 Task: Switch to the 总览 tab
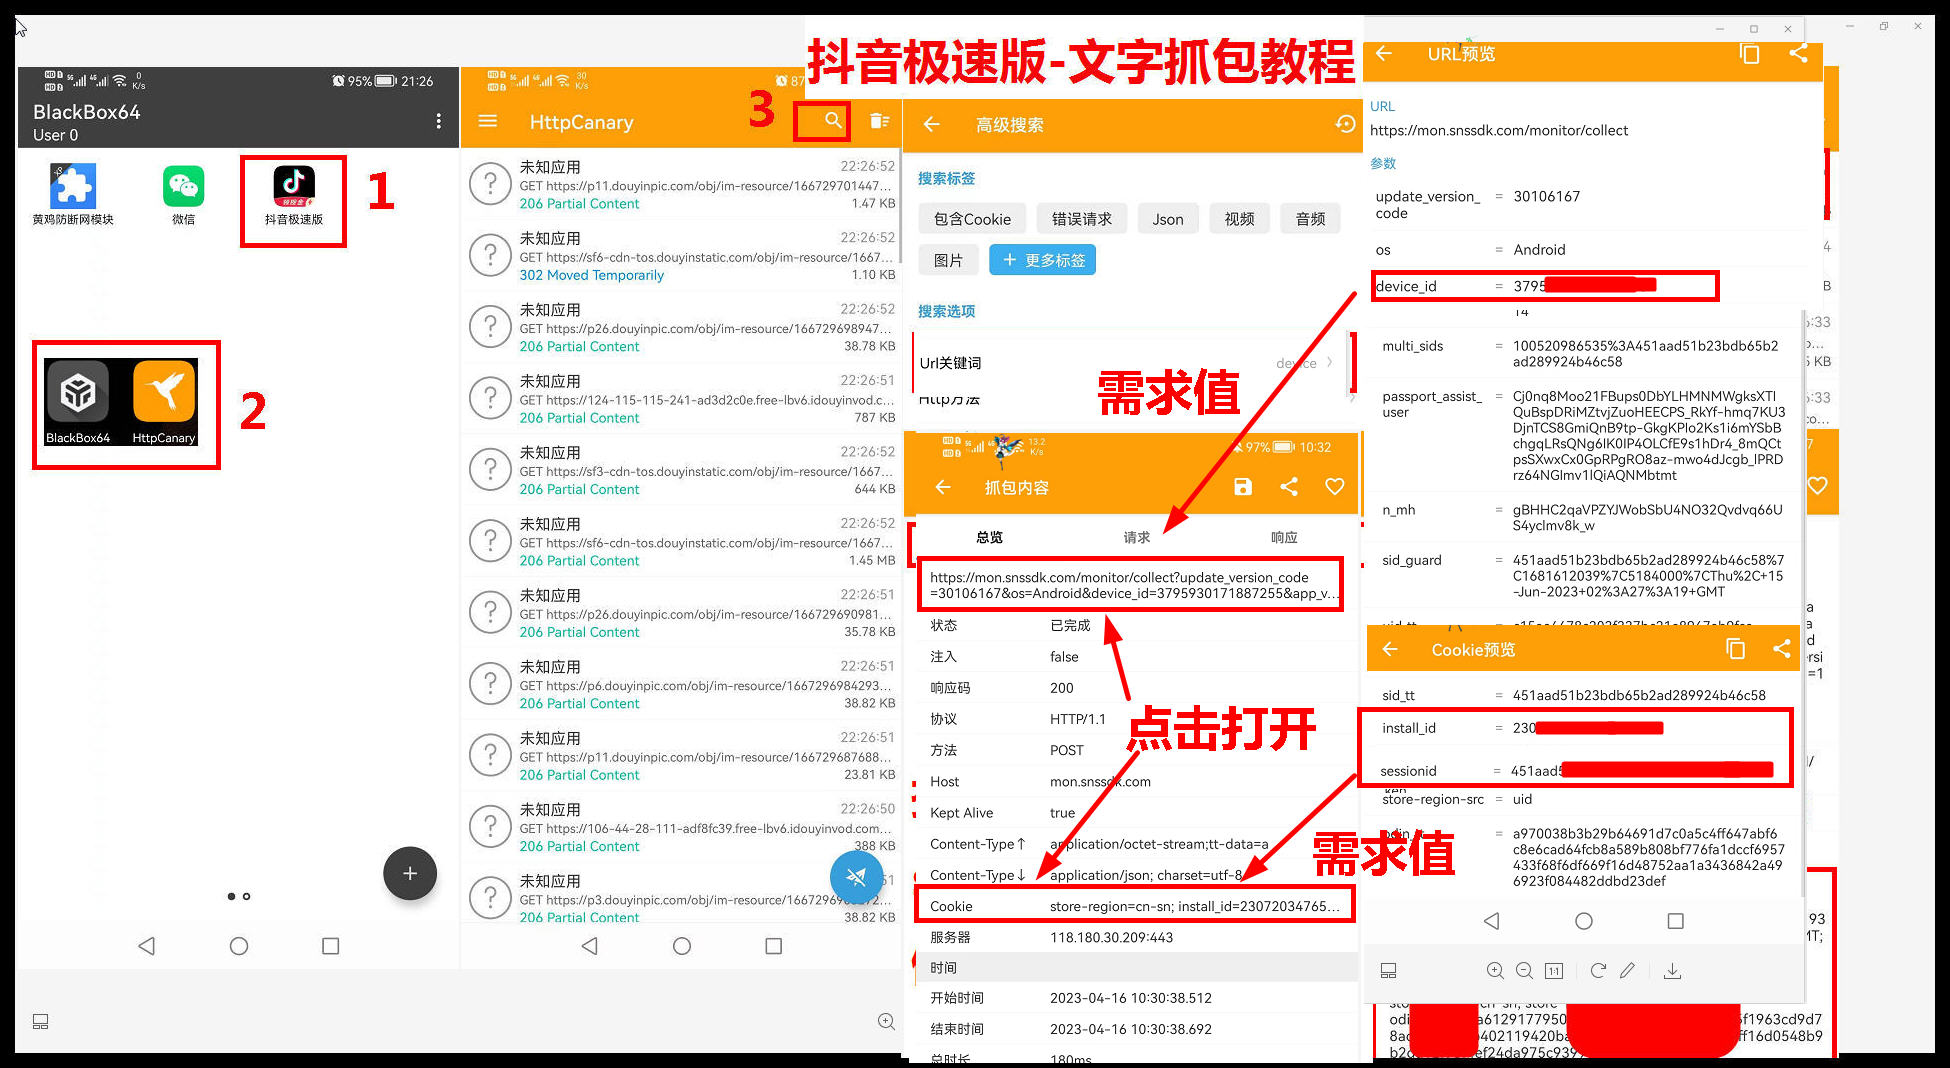pyautogui.click(x=990, y=537)
